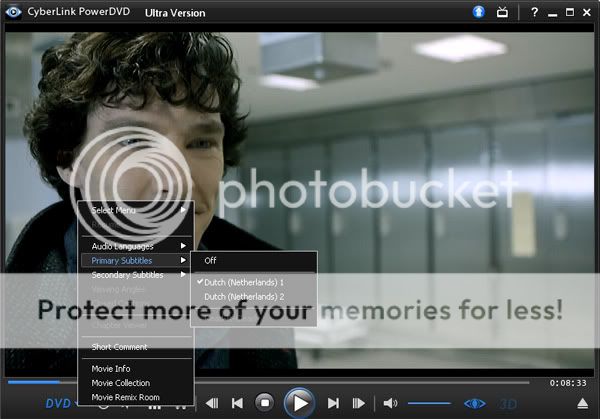600x419 pixels.
Task: Toggle TrueTheater eye icon in control bar
Action: tap(475, 404)
